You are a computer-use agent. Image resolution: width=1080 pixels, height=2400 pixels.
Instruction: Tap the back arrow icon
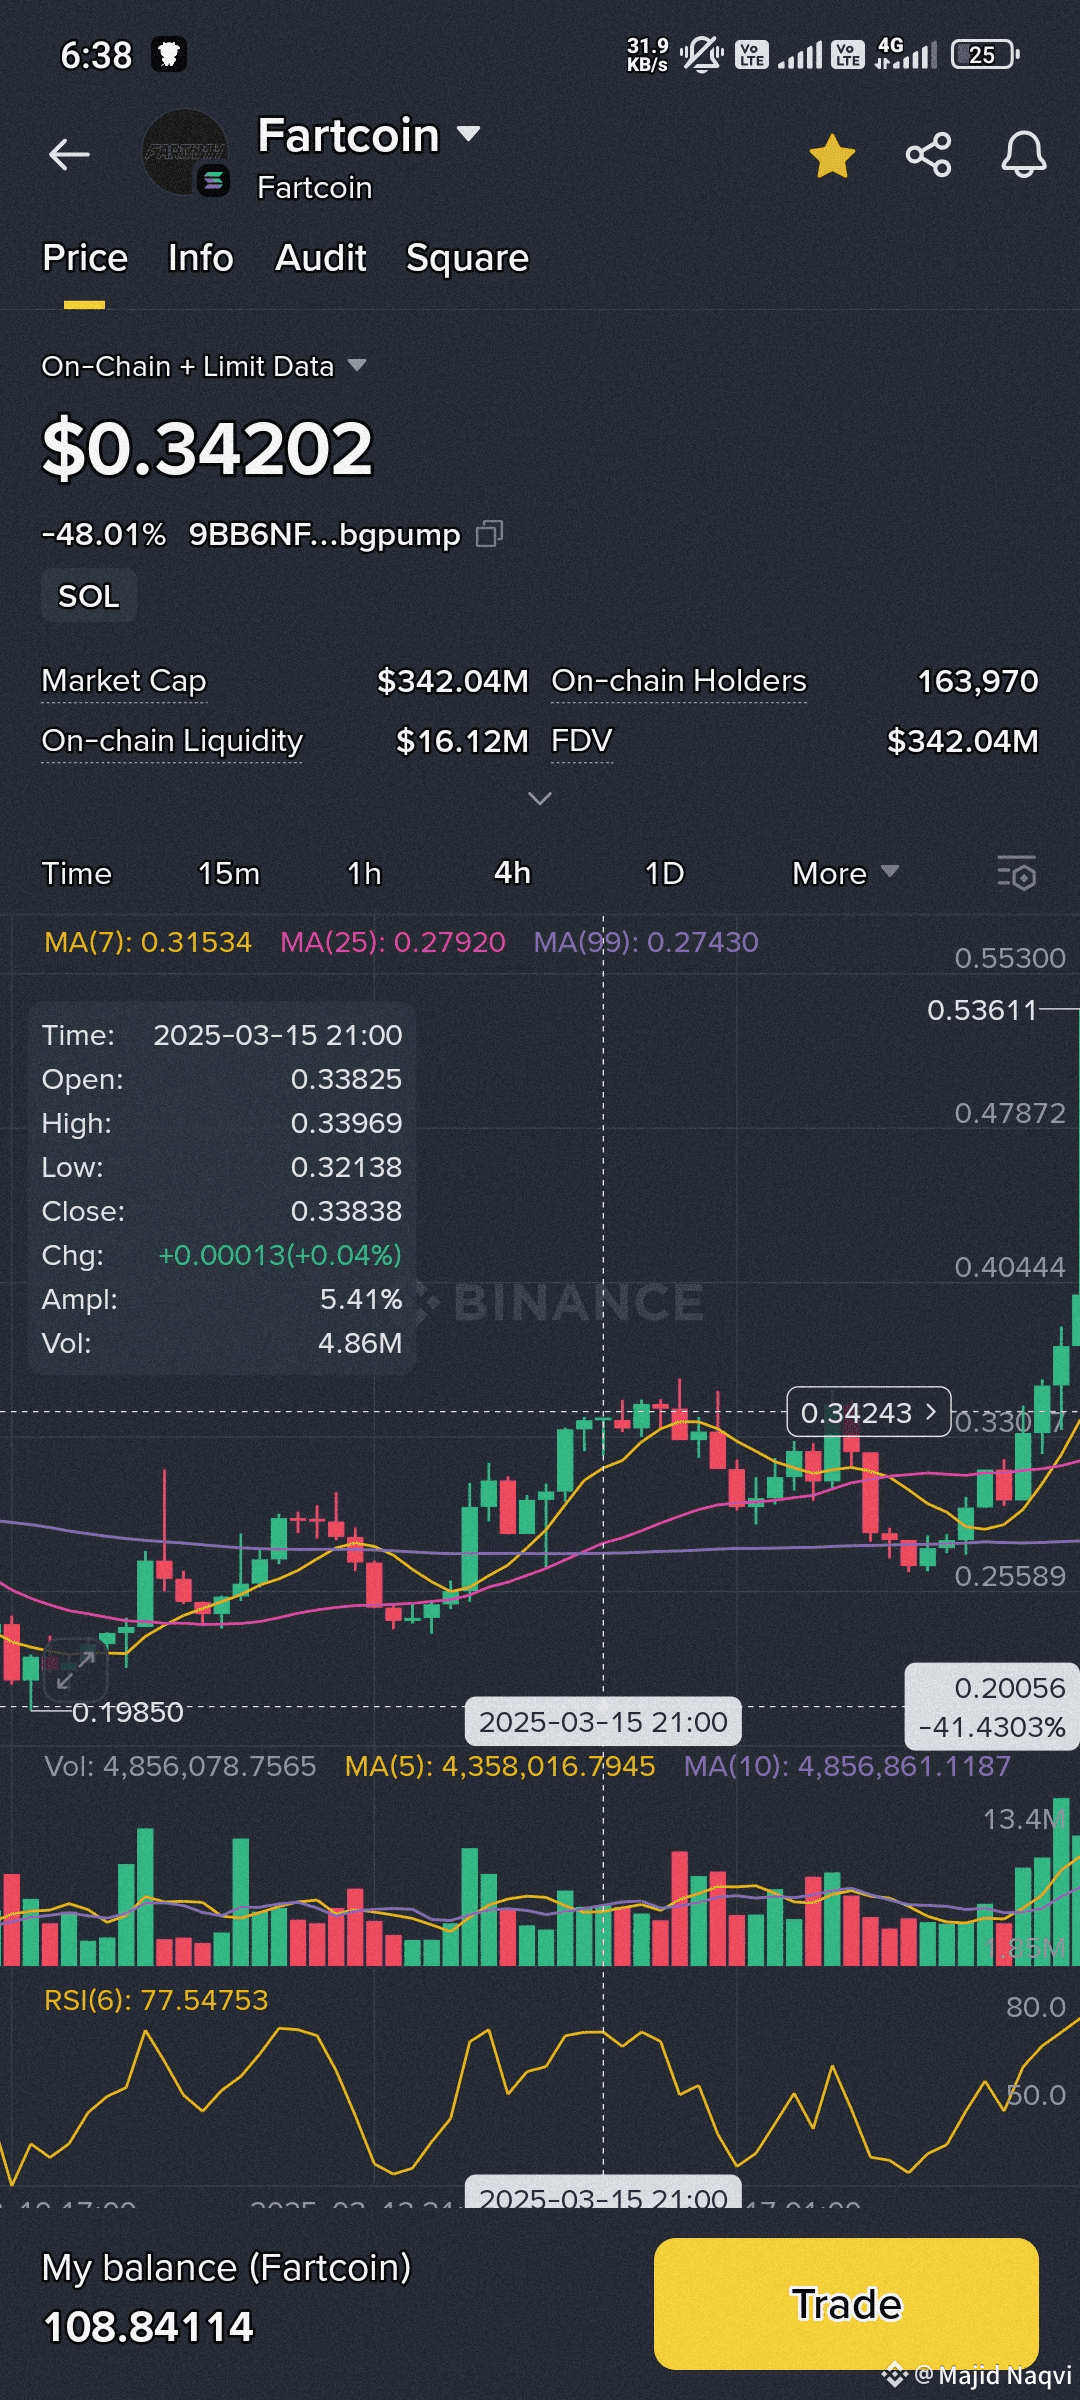tap(69, 154)
